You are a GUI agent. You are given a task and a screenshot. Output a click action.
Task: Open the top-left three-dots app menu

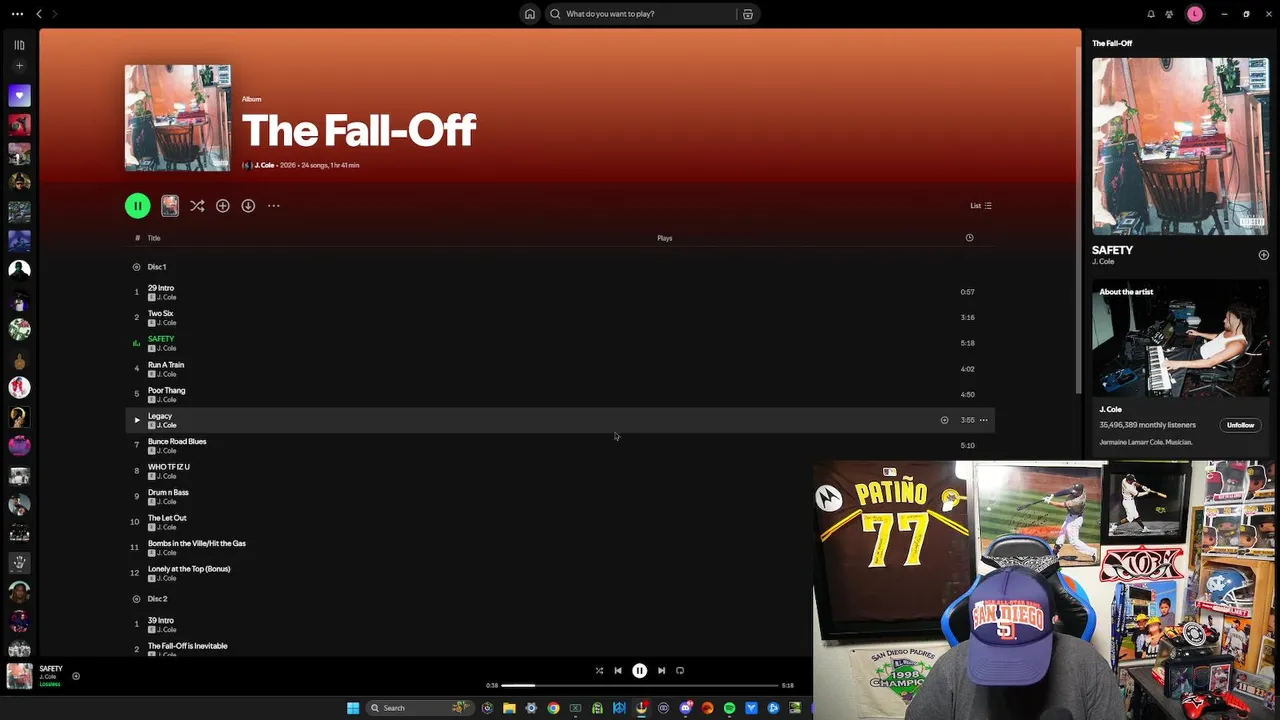17,14
